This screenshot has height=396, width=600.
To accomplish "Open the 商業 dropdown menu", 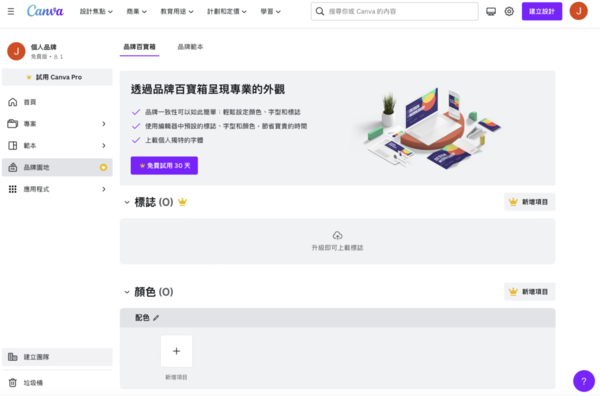I will point(137,11).
